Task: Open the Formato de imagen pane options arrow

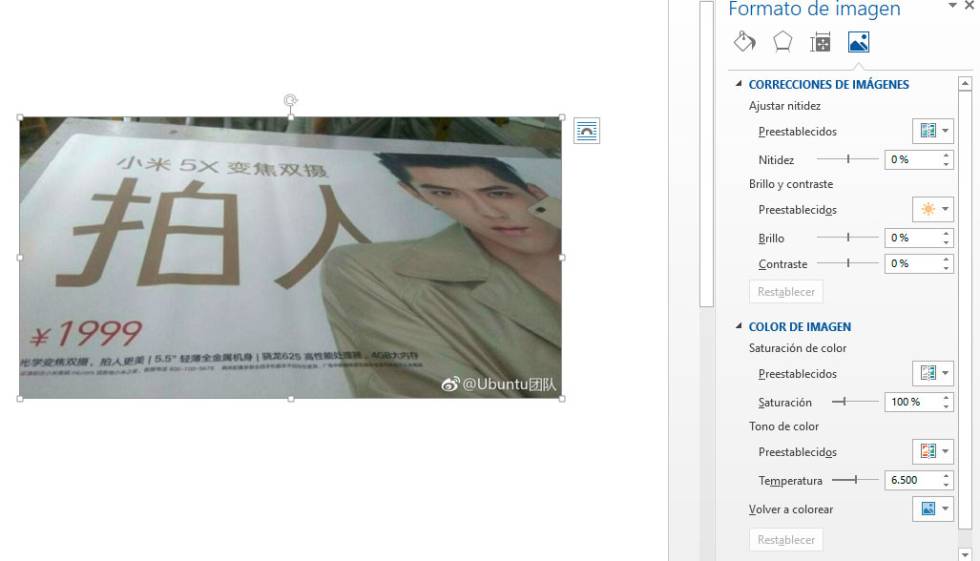Action: (952, 6)
